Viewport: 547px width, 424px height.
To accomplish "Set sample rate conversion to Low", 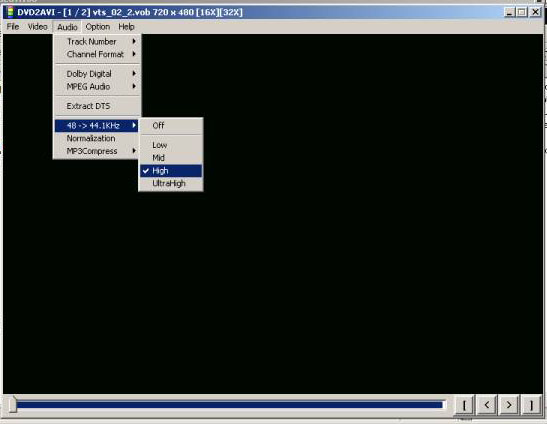I will pos(171,145).
